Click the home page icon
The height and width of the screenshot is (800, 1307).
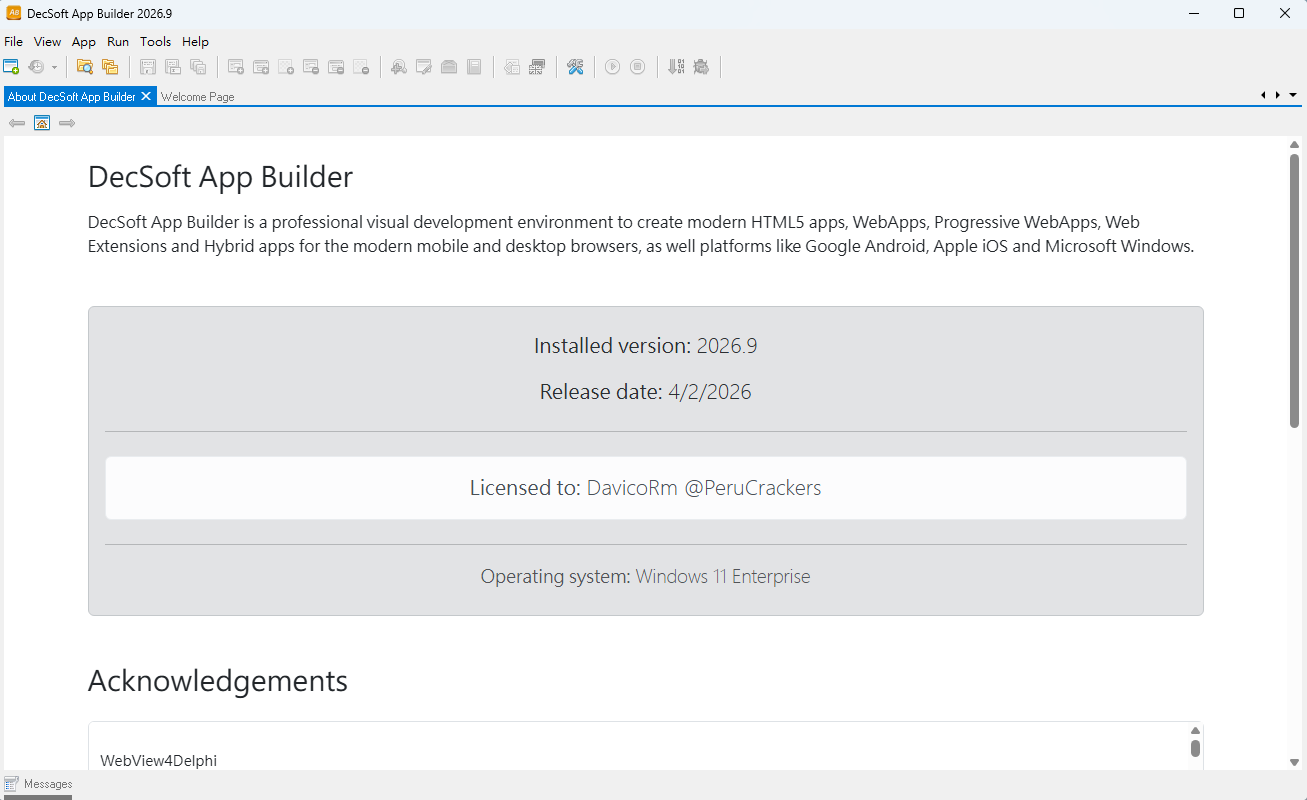pyautogui.click(x=42, y=123)
